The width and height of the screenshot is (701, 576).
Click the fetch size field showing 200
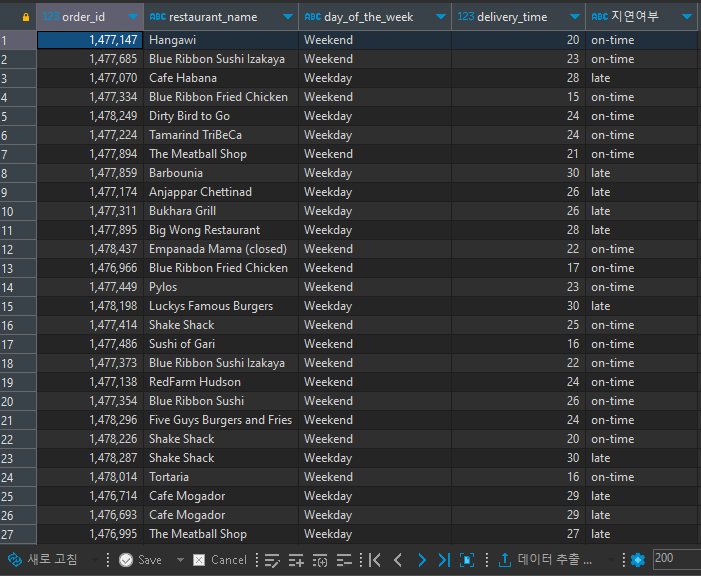(676, 559)
